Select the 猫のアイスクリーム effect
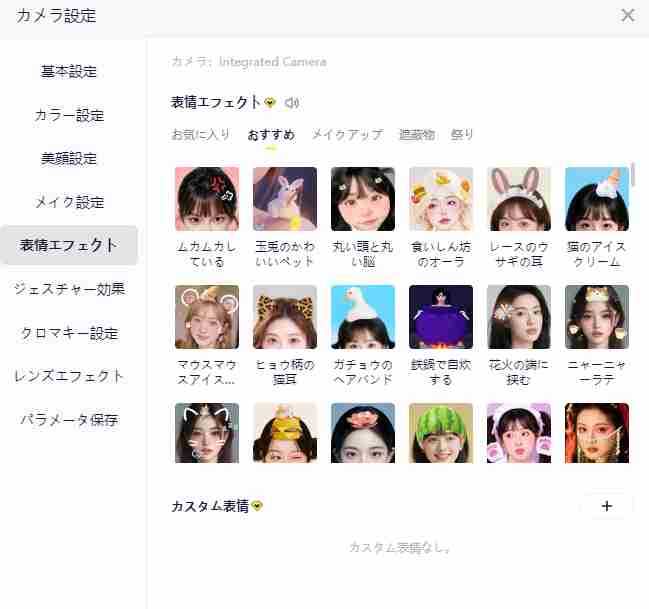The image size is (649, 609). [597, 199]
